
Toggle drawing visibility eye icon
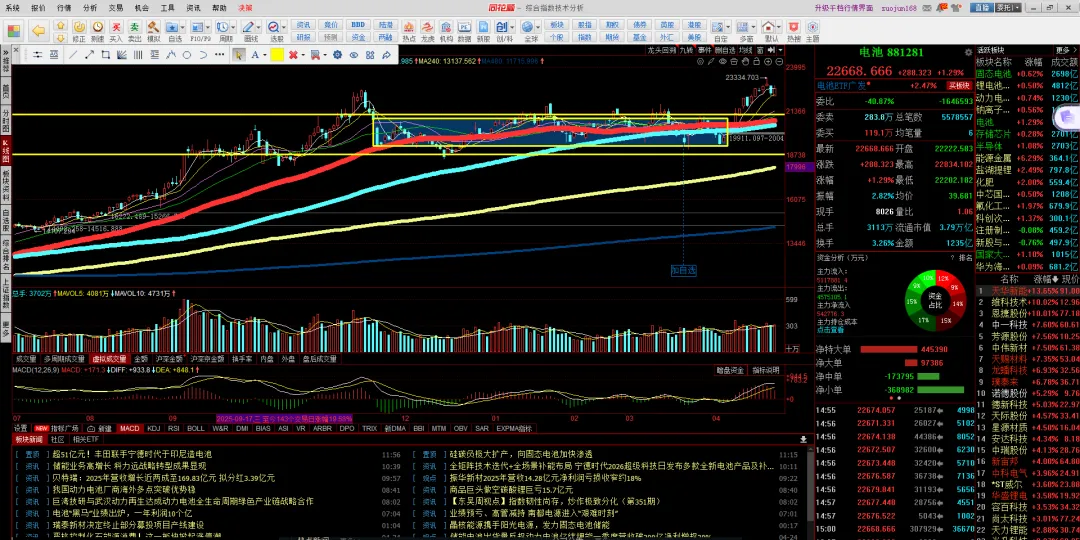(x=354, y=54)
